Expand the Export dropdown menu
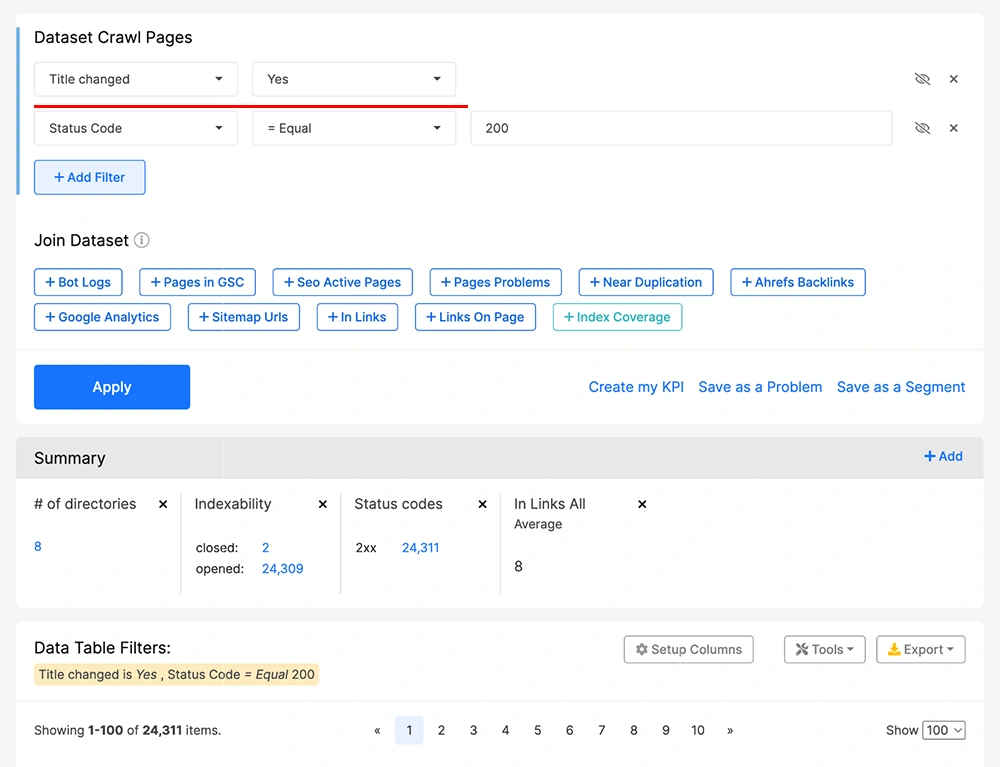Image resolution: width=1000 pixels, height=767 pixels. point(920,649)
